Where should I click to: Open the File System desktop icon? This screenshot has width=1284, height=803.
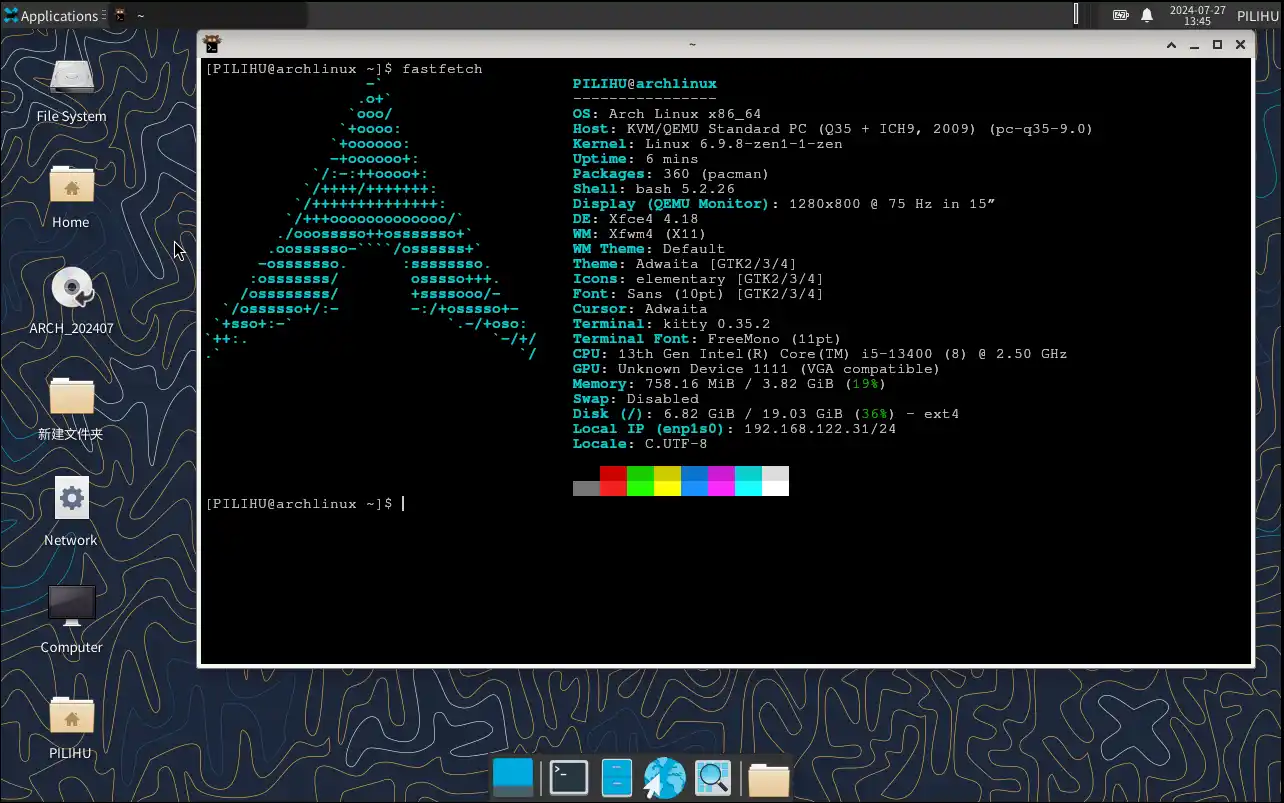point(71,79)
